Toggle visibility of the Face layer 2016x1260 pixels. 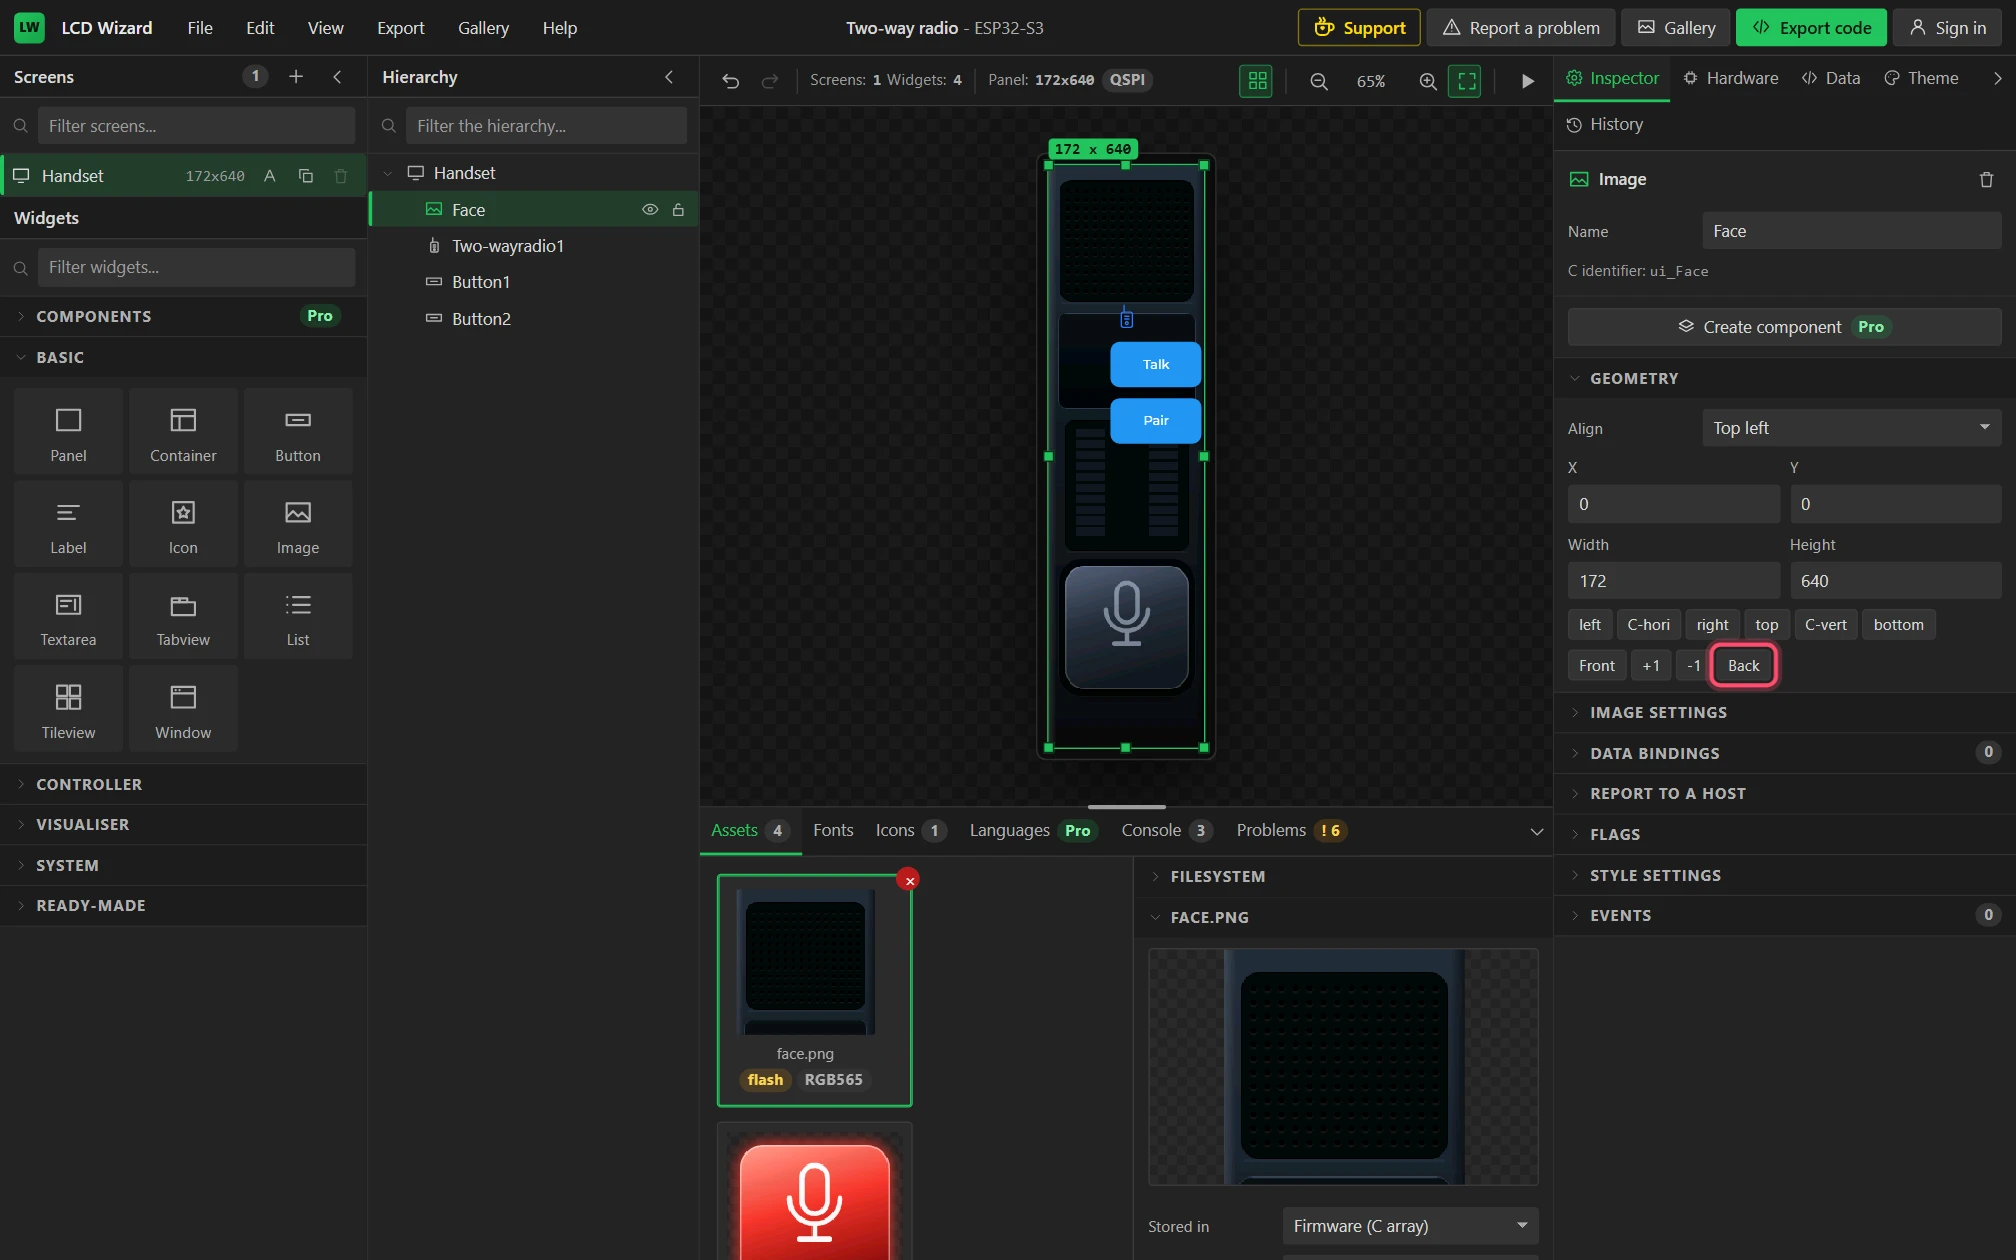tap(650, 210)
